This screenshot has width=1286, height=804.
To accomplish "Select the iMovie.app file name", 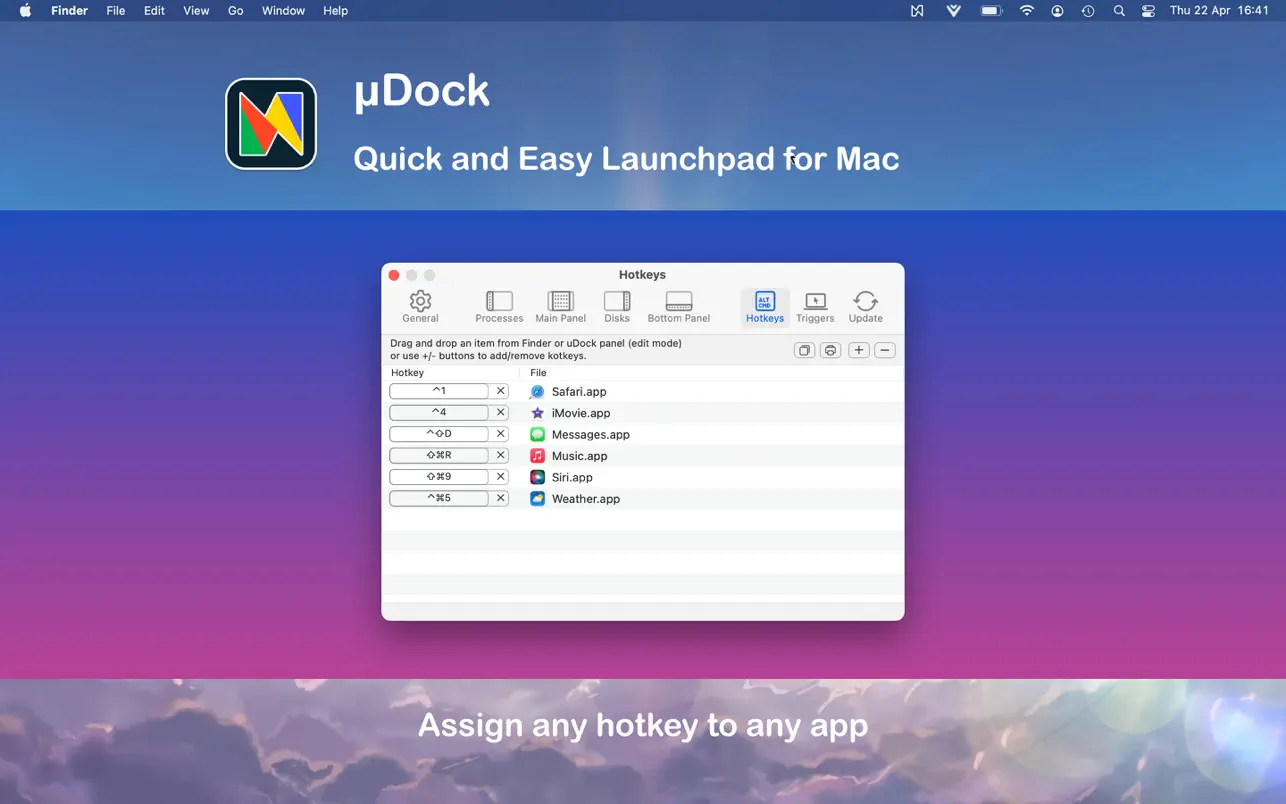I will coord(581,413).
